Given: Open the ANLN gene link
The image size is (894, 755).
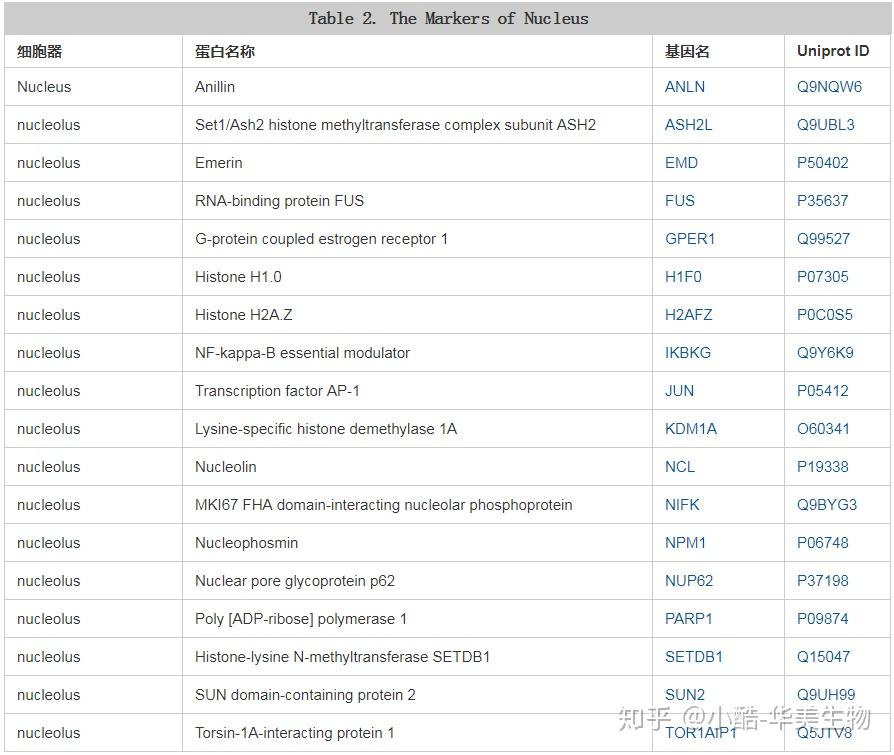Looking at the screenshot, I should click(685, 87).
